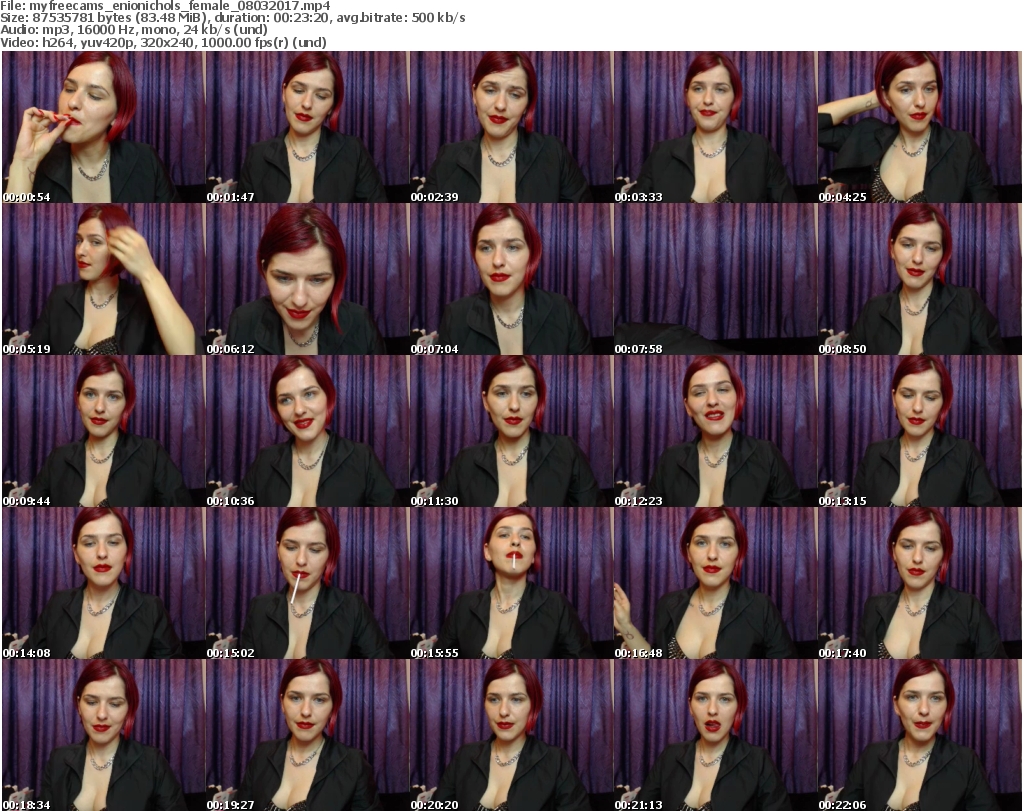
Task: View the thumbnail marked 00:22:06
Action: tap(920, 735)
